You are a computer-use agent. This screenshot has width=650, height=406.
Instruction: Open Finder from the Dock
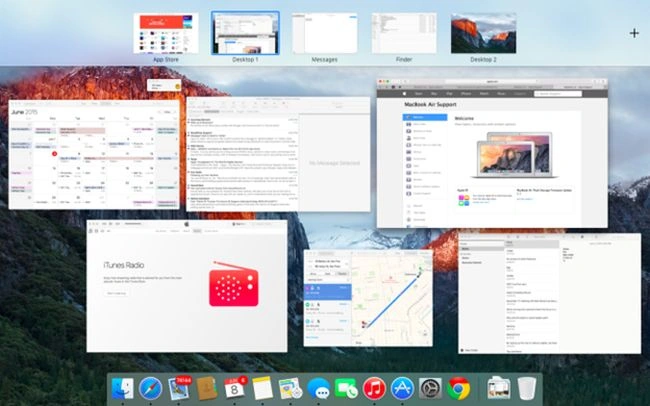[122, 389]
